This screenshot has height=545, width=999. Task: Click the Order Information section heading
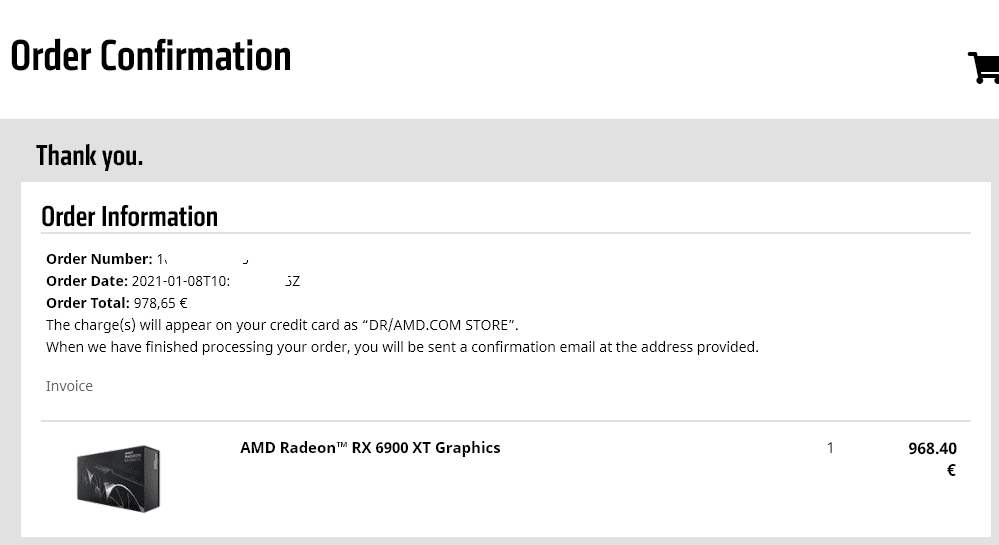coord(129,217)
